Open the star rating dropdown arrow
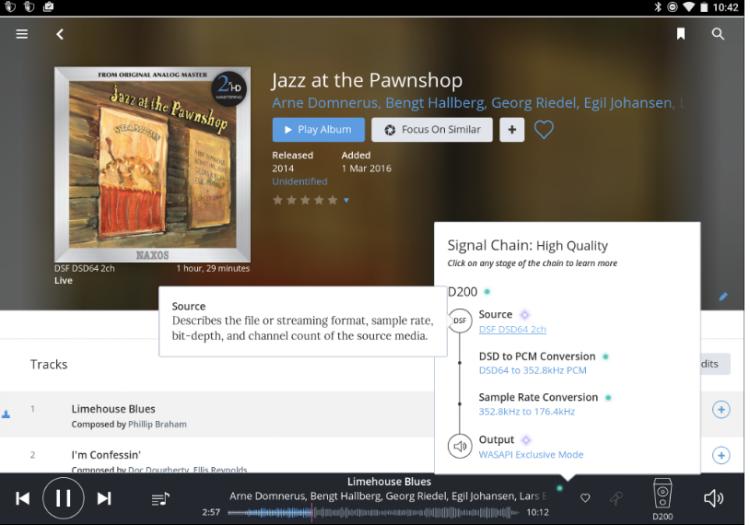 pos(346,200)
